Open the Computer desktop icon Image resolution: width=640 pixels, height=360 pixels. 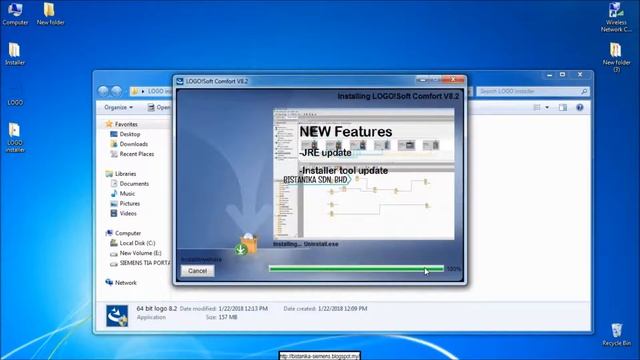[15, 13]
